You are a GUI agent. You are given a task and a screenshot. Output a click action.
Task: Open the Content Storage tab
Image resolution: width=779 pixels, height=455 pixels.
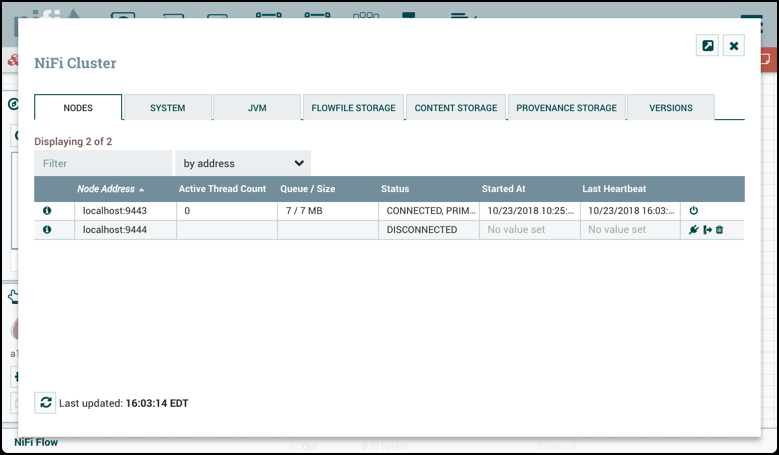click(456, 108)
